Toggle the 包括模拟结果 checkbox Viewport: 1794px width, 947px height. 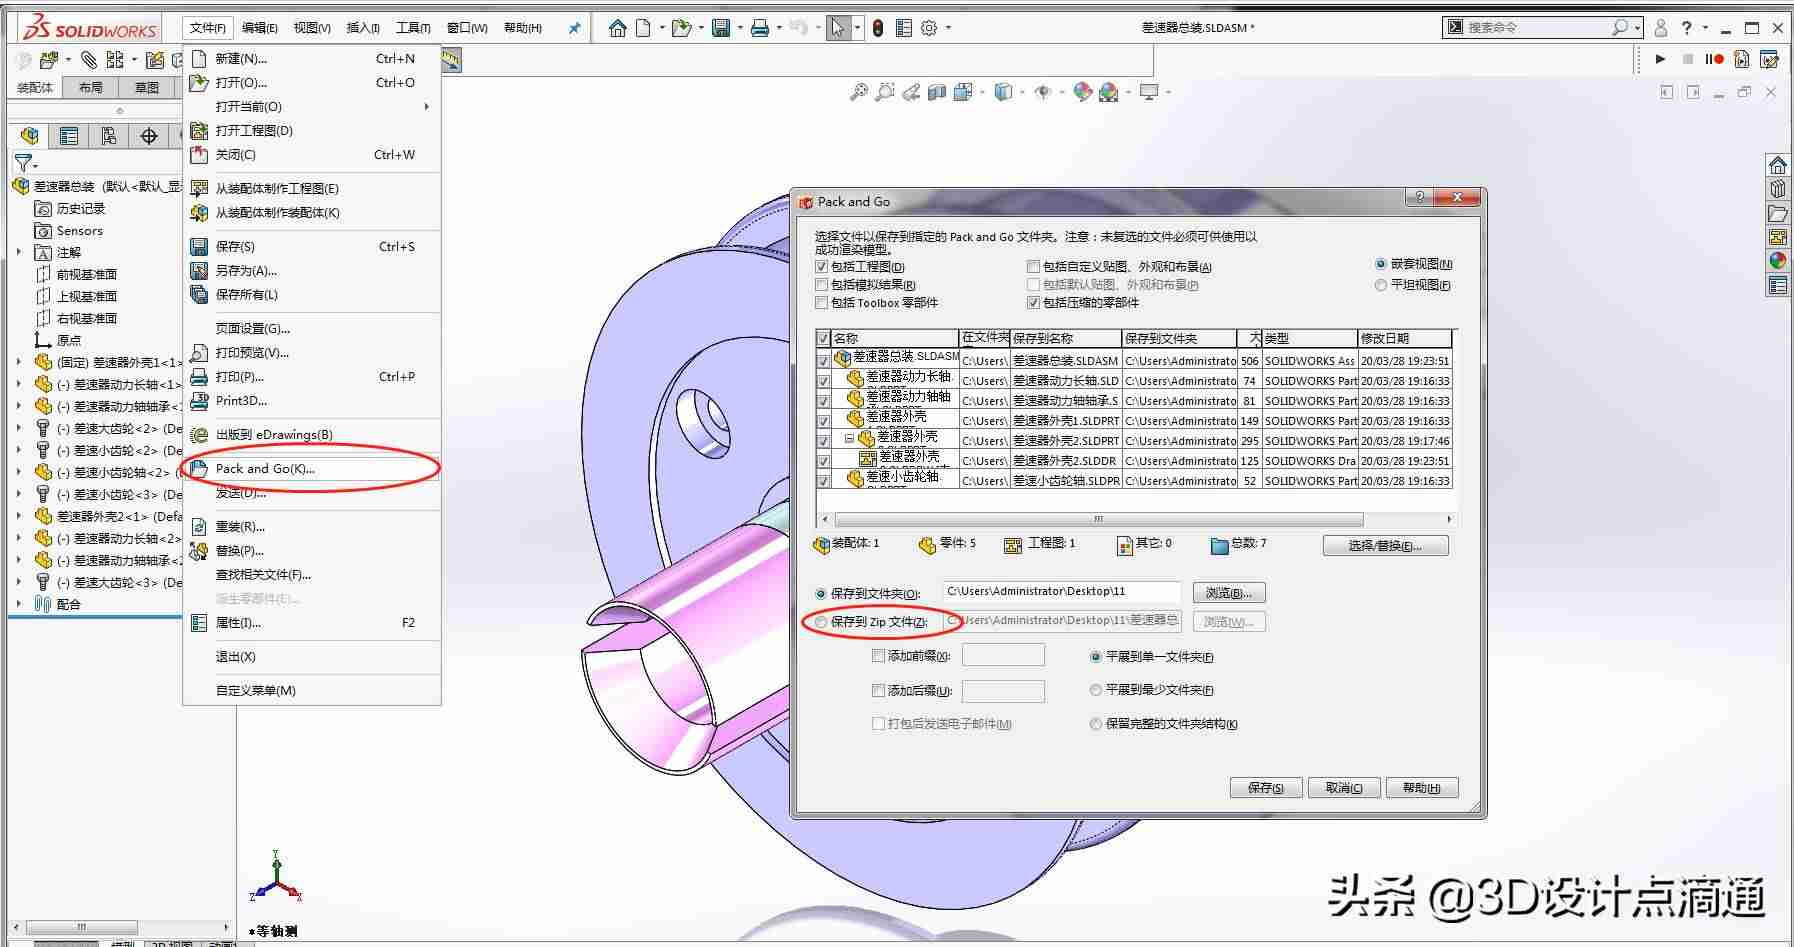click(x=821, y=285)
